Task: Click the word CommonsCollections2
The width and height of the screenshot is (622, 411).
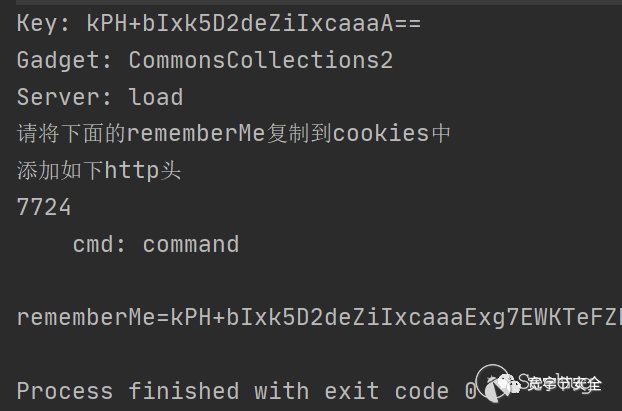Action: (x=260, y=60)
